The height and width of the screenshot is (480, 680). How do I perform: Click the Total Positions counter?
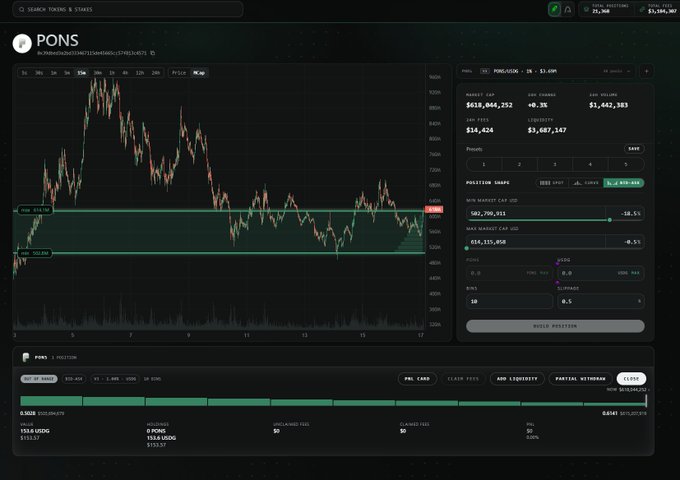point(606,9)
